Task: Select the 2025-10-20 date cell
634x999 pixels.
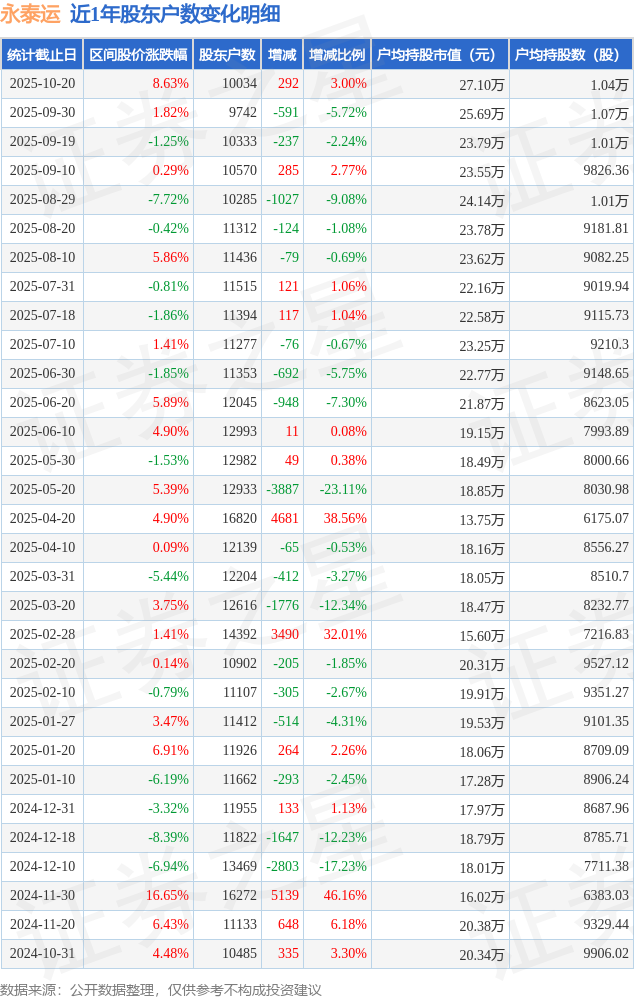Action: point(42,84)
